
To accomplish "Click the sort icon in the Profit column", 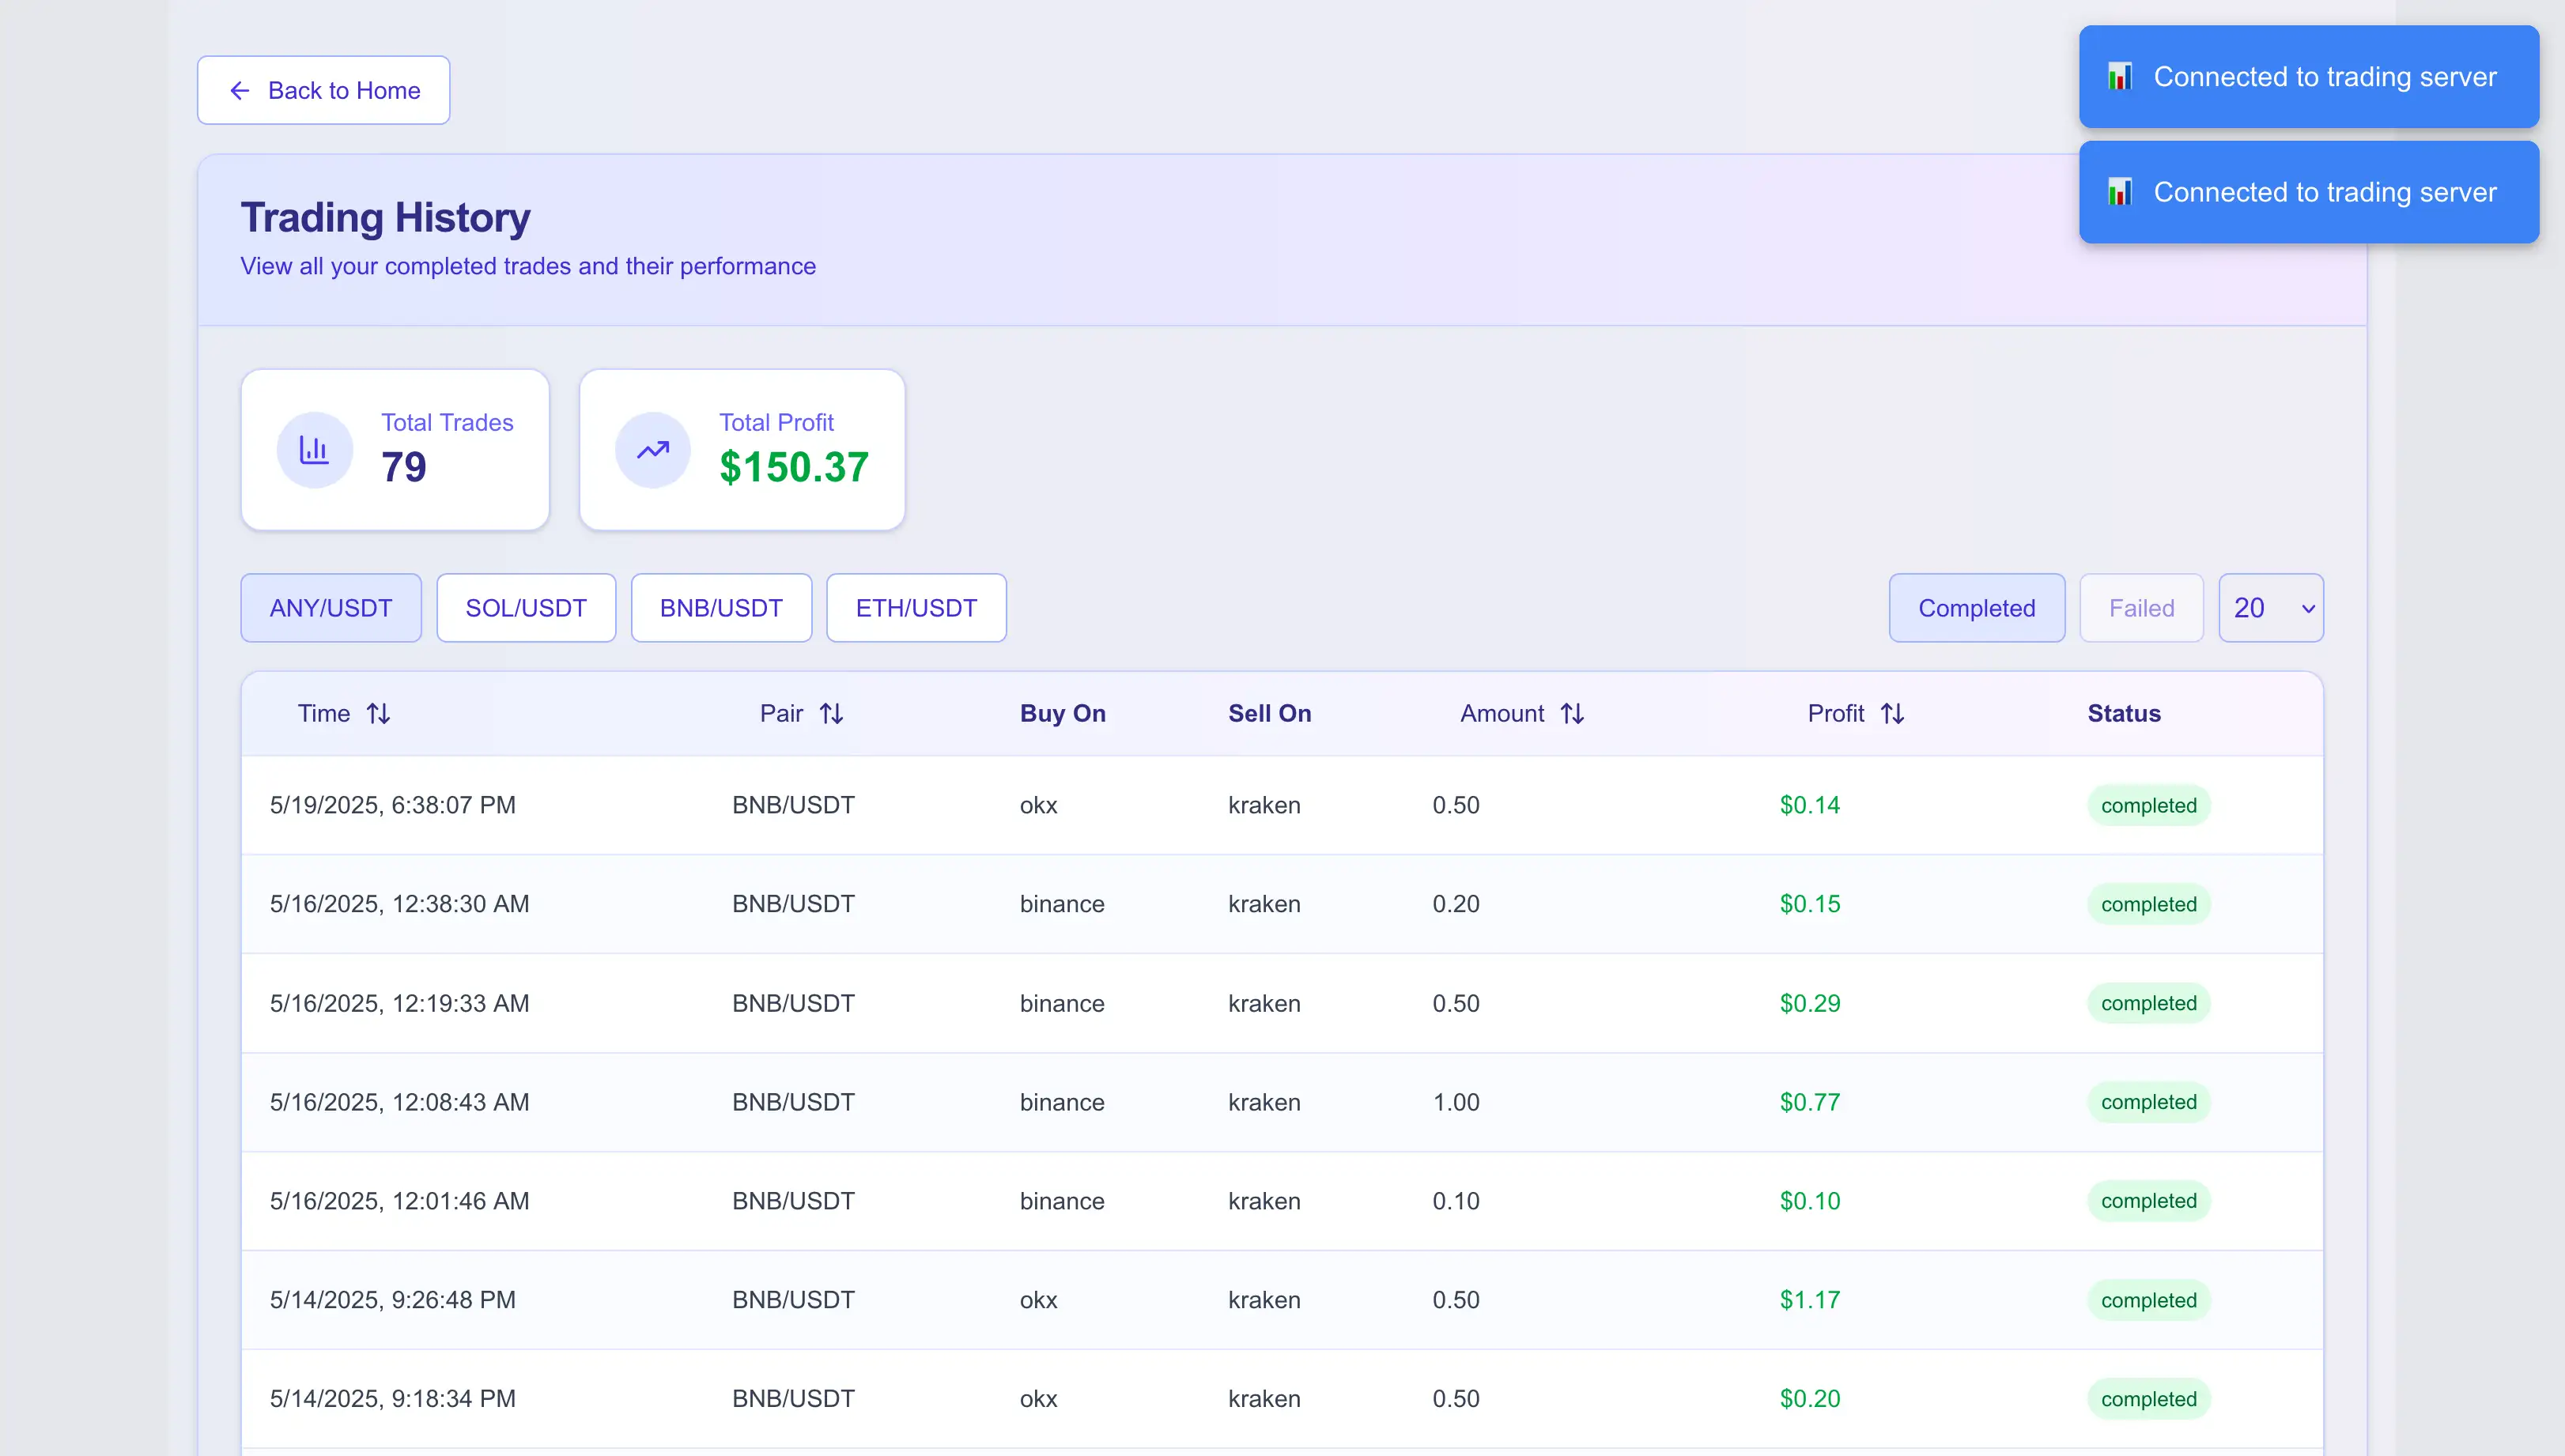I will [1894, 713].
